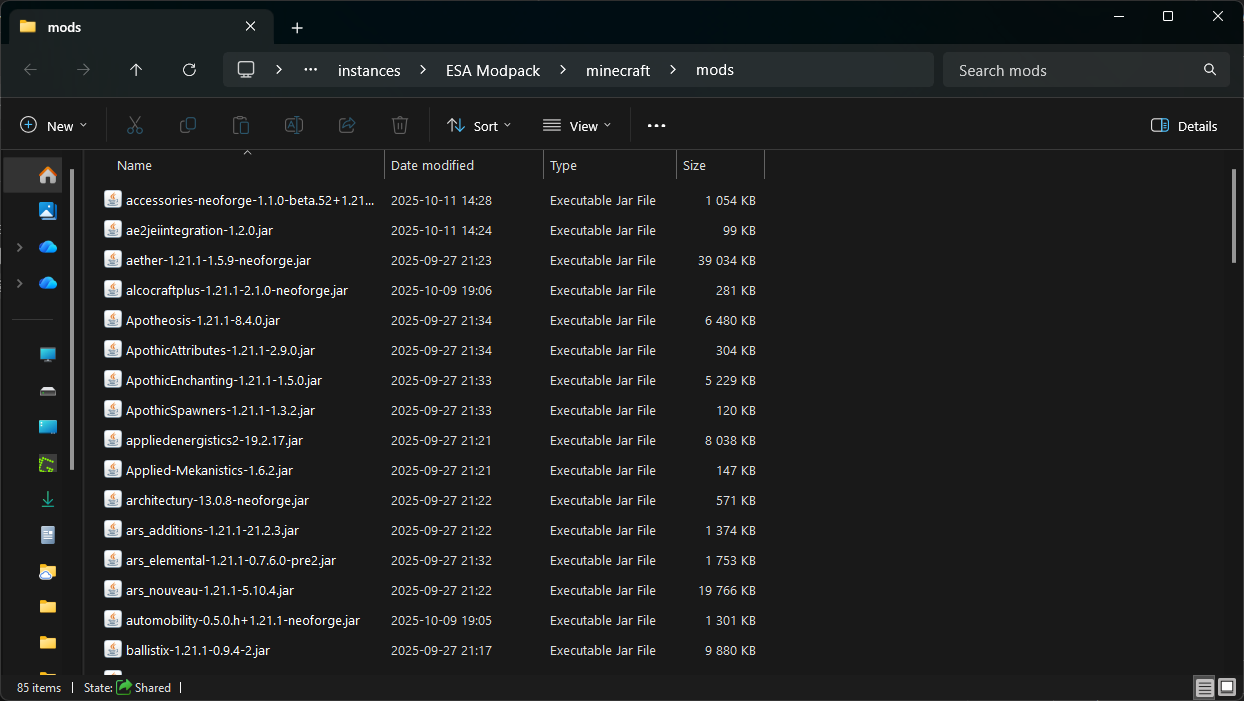Open Home in the navigation sidebar
This screenshot has height=701, width=1244.
click(47, 176)
